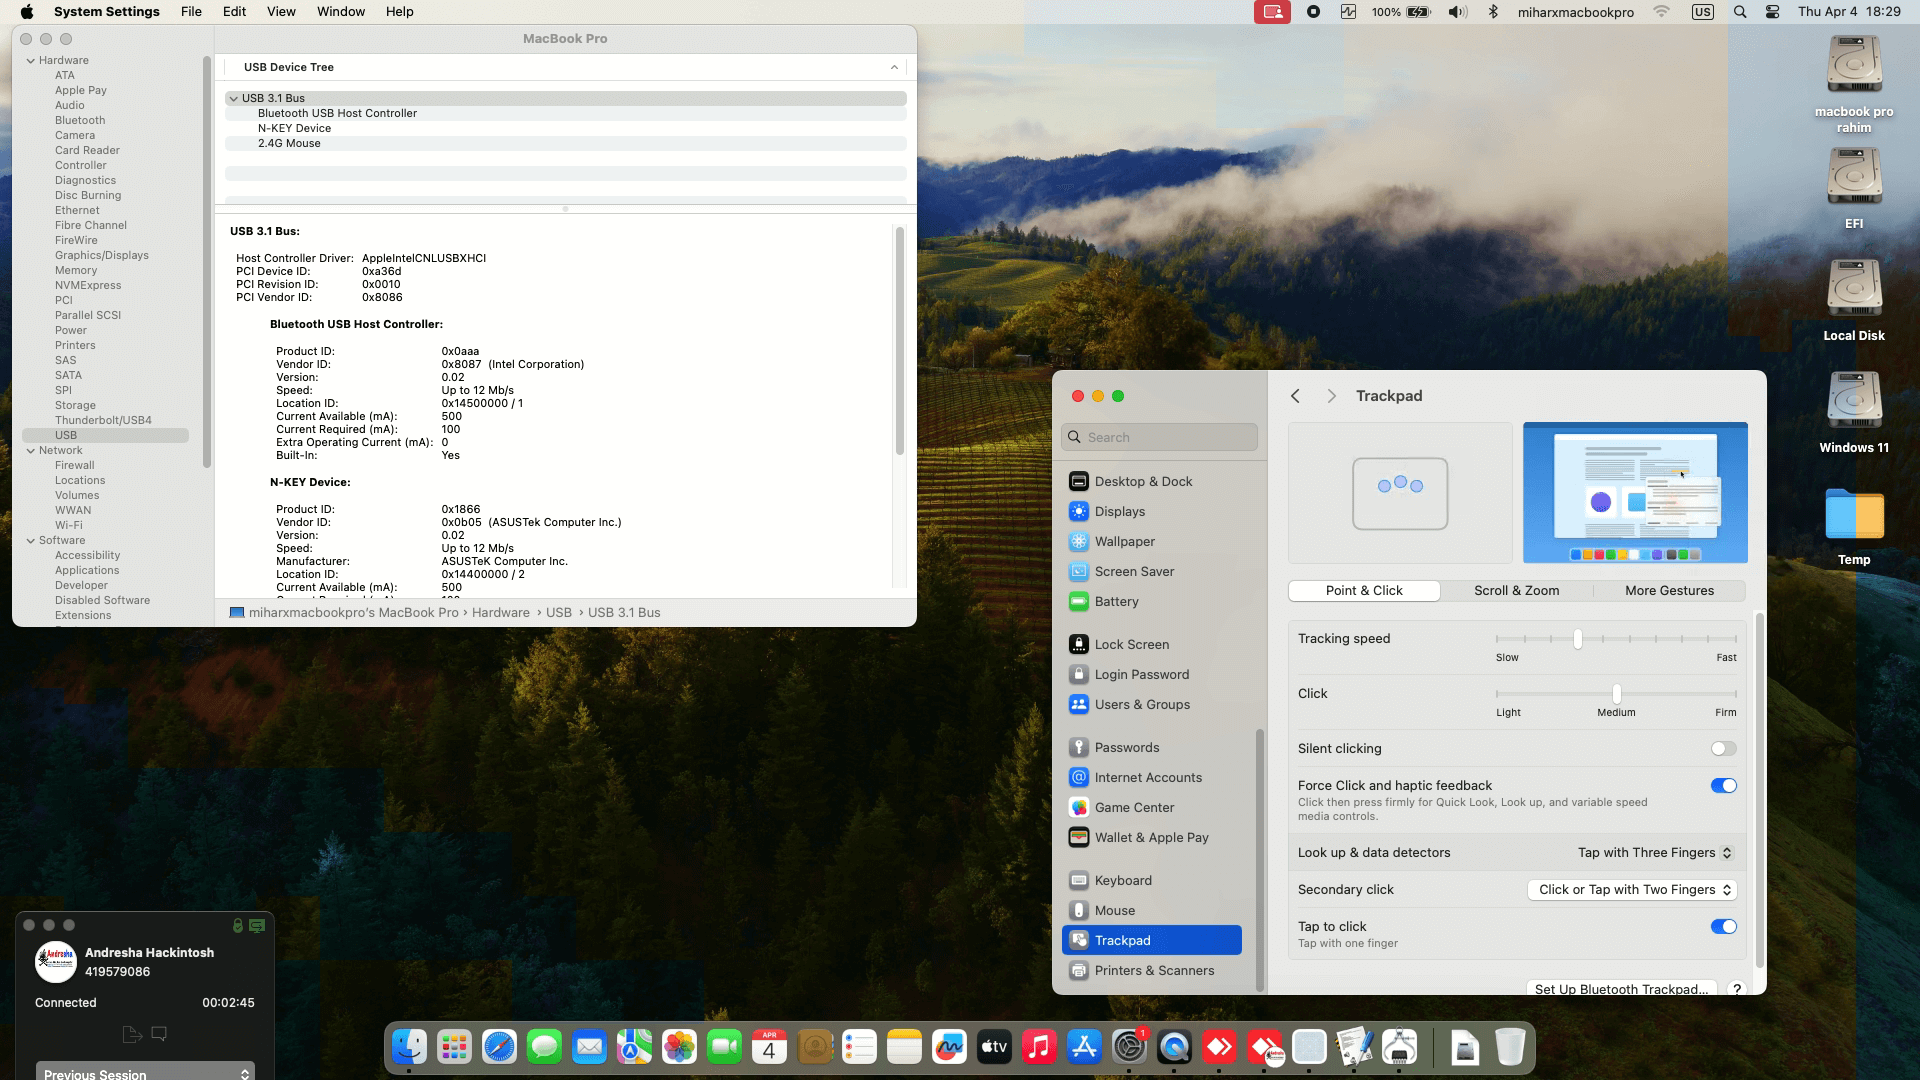
Task: Open the Lock Screen settings icon
Action: tap(1078, 644)
